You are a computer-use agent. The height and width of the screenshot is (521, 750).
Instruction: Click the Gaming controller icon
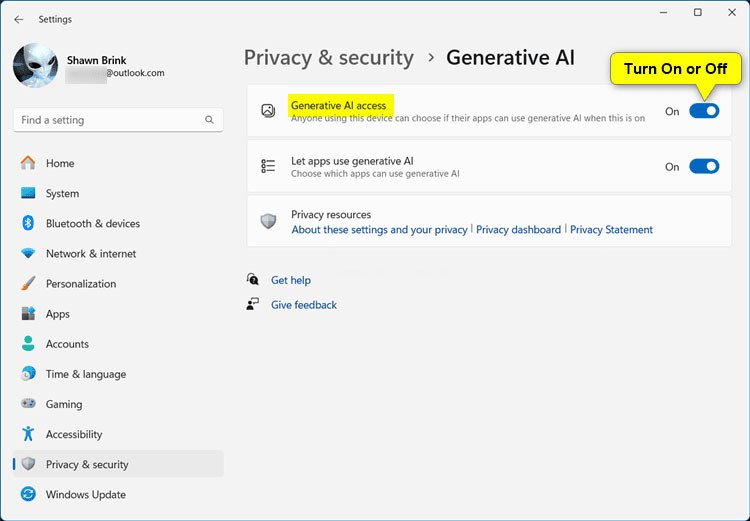tap(28, 404)
